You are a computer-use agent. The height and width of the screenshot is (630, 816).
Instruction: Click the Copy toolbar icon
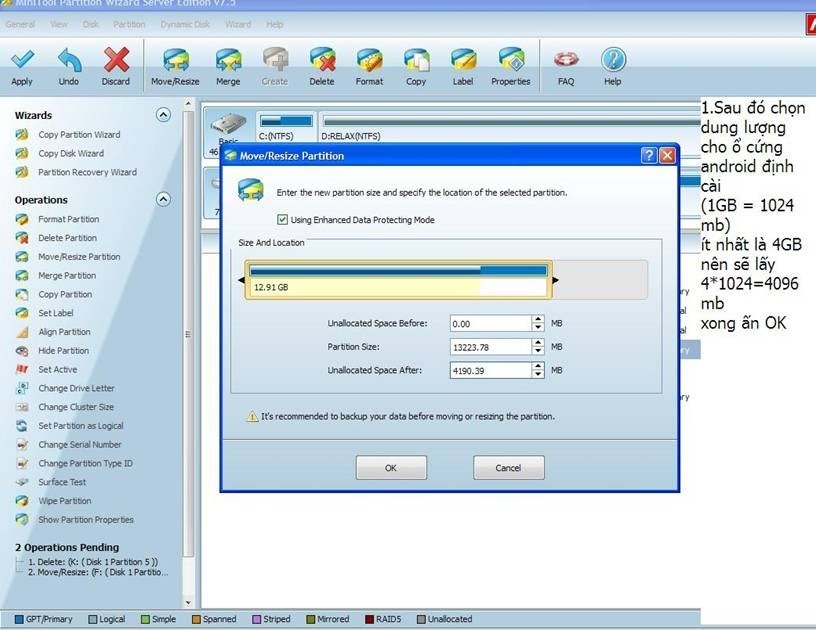416,60
